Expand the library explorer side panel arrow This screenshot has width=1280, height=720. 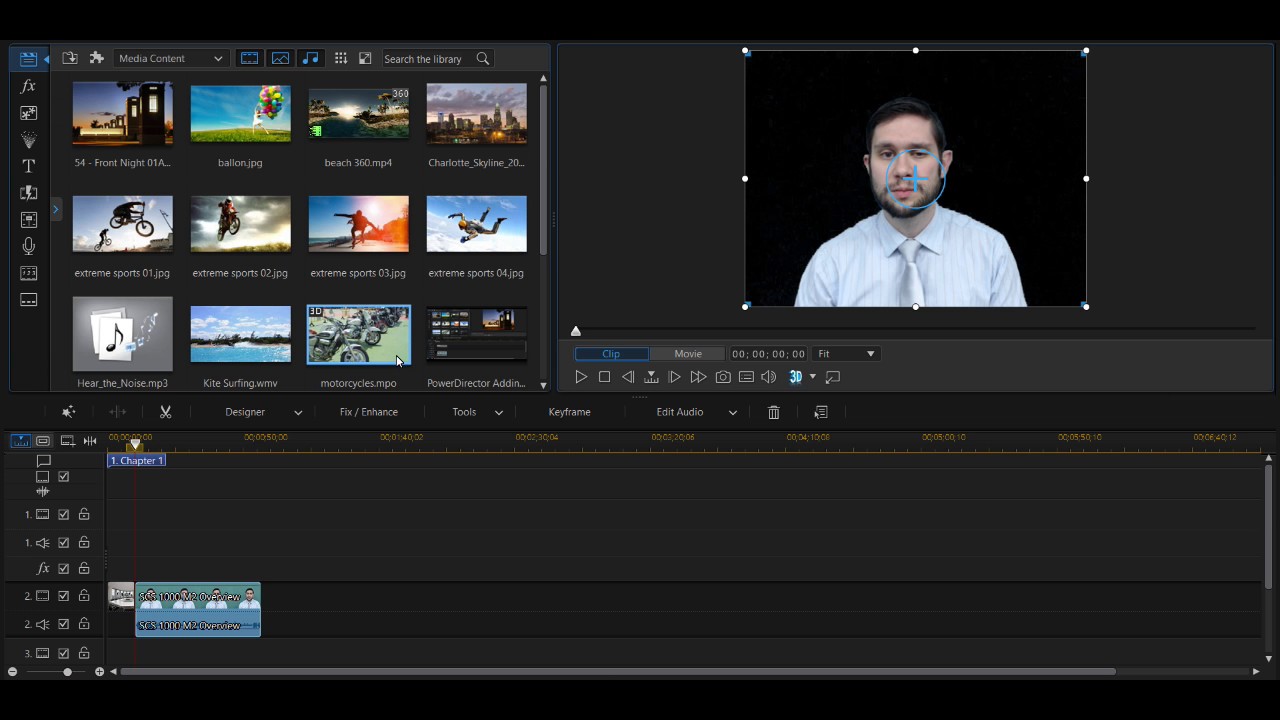[56, 209]
